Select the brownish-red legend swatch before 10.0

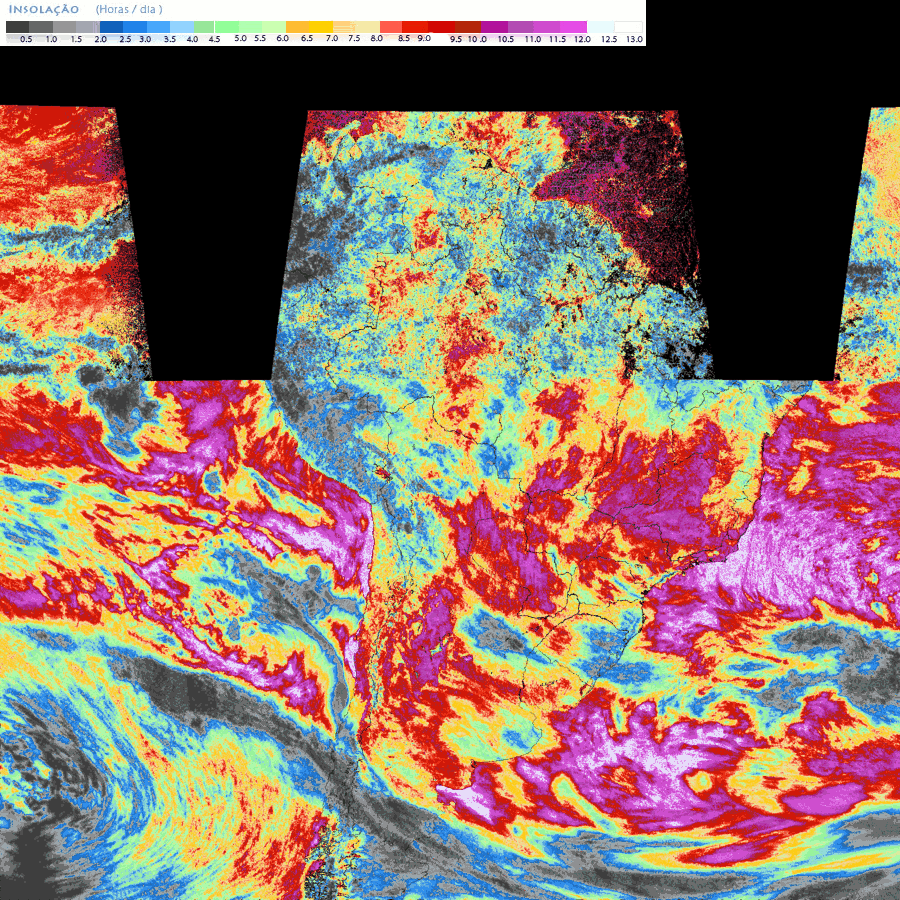coord(468,27)
